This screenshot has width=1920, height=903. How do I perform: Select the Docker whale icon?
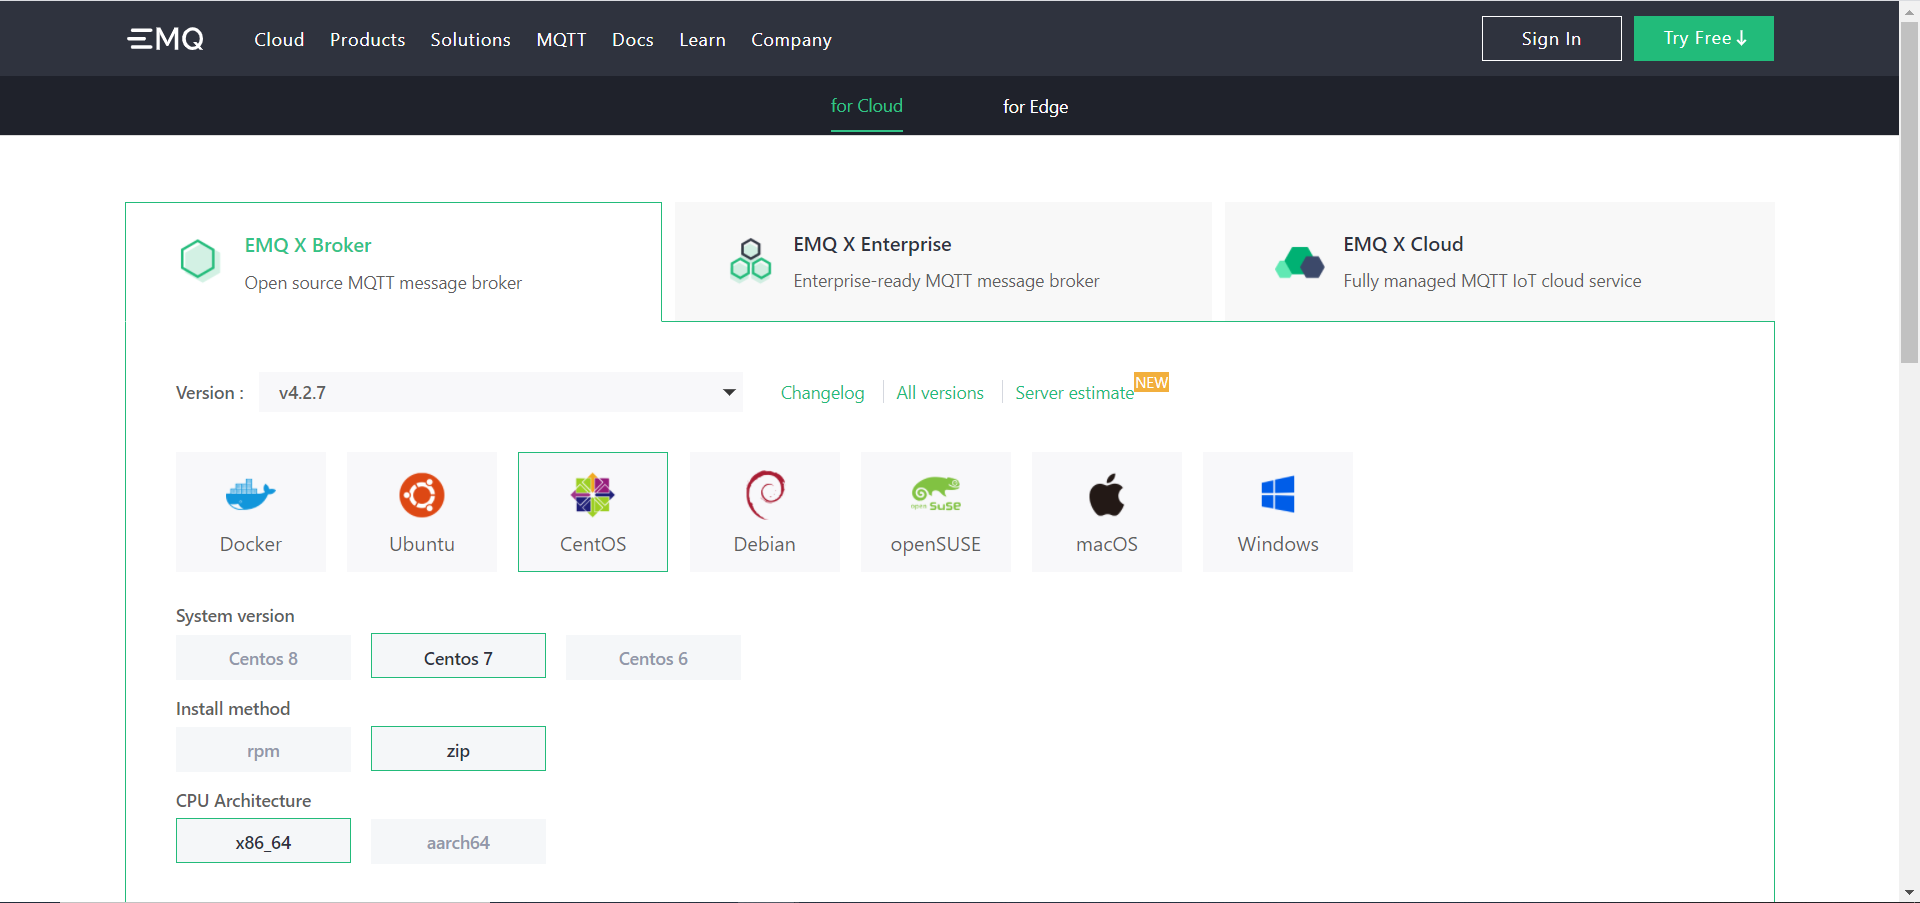point(250,494)
